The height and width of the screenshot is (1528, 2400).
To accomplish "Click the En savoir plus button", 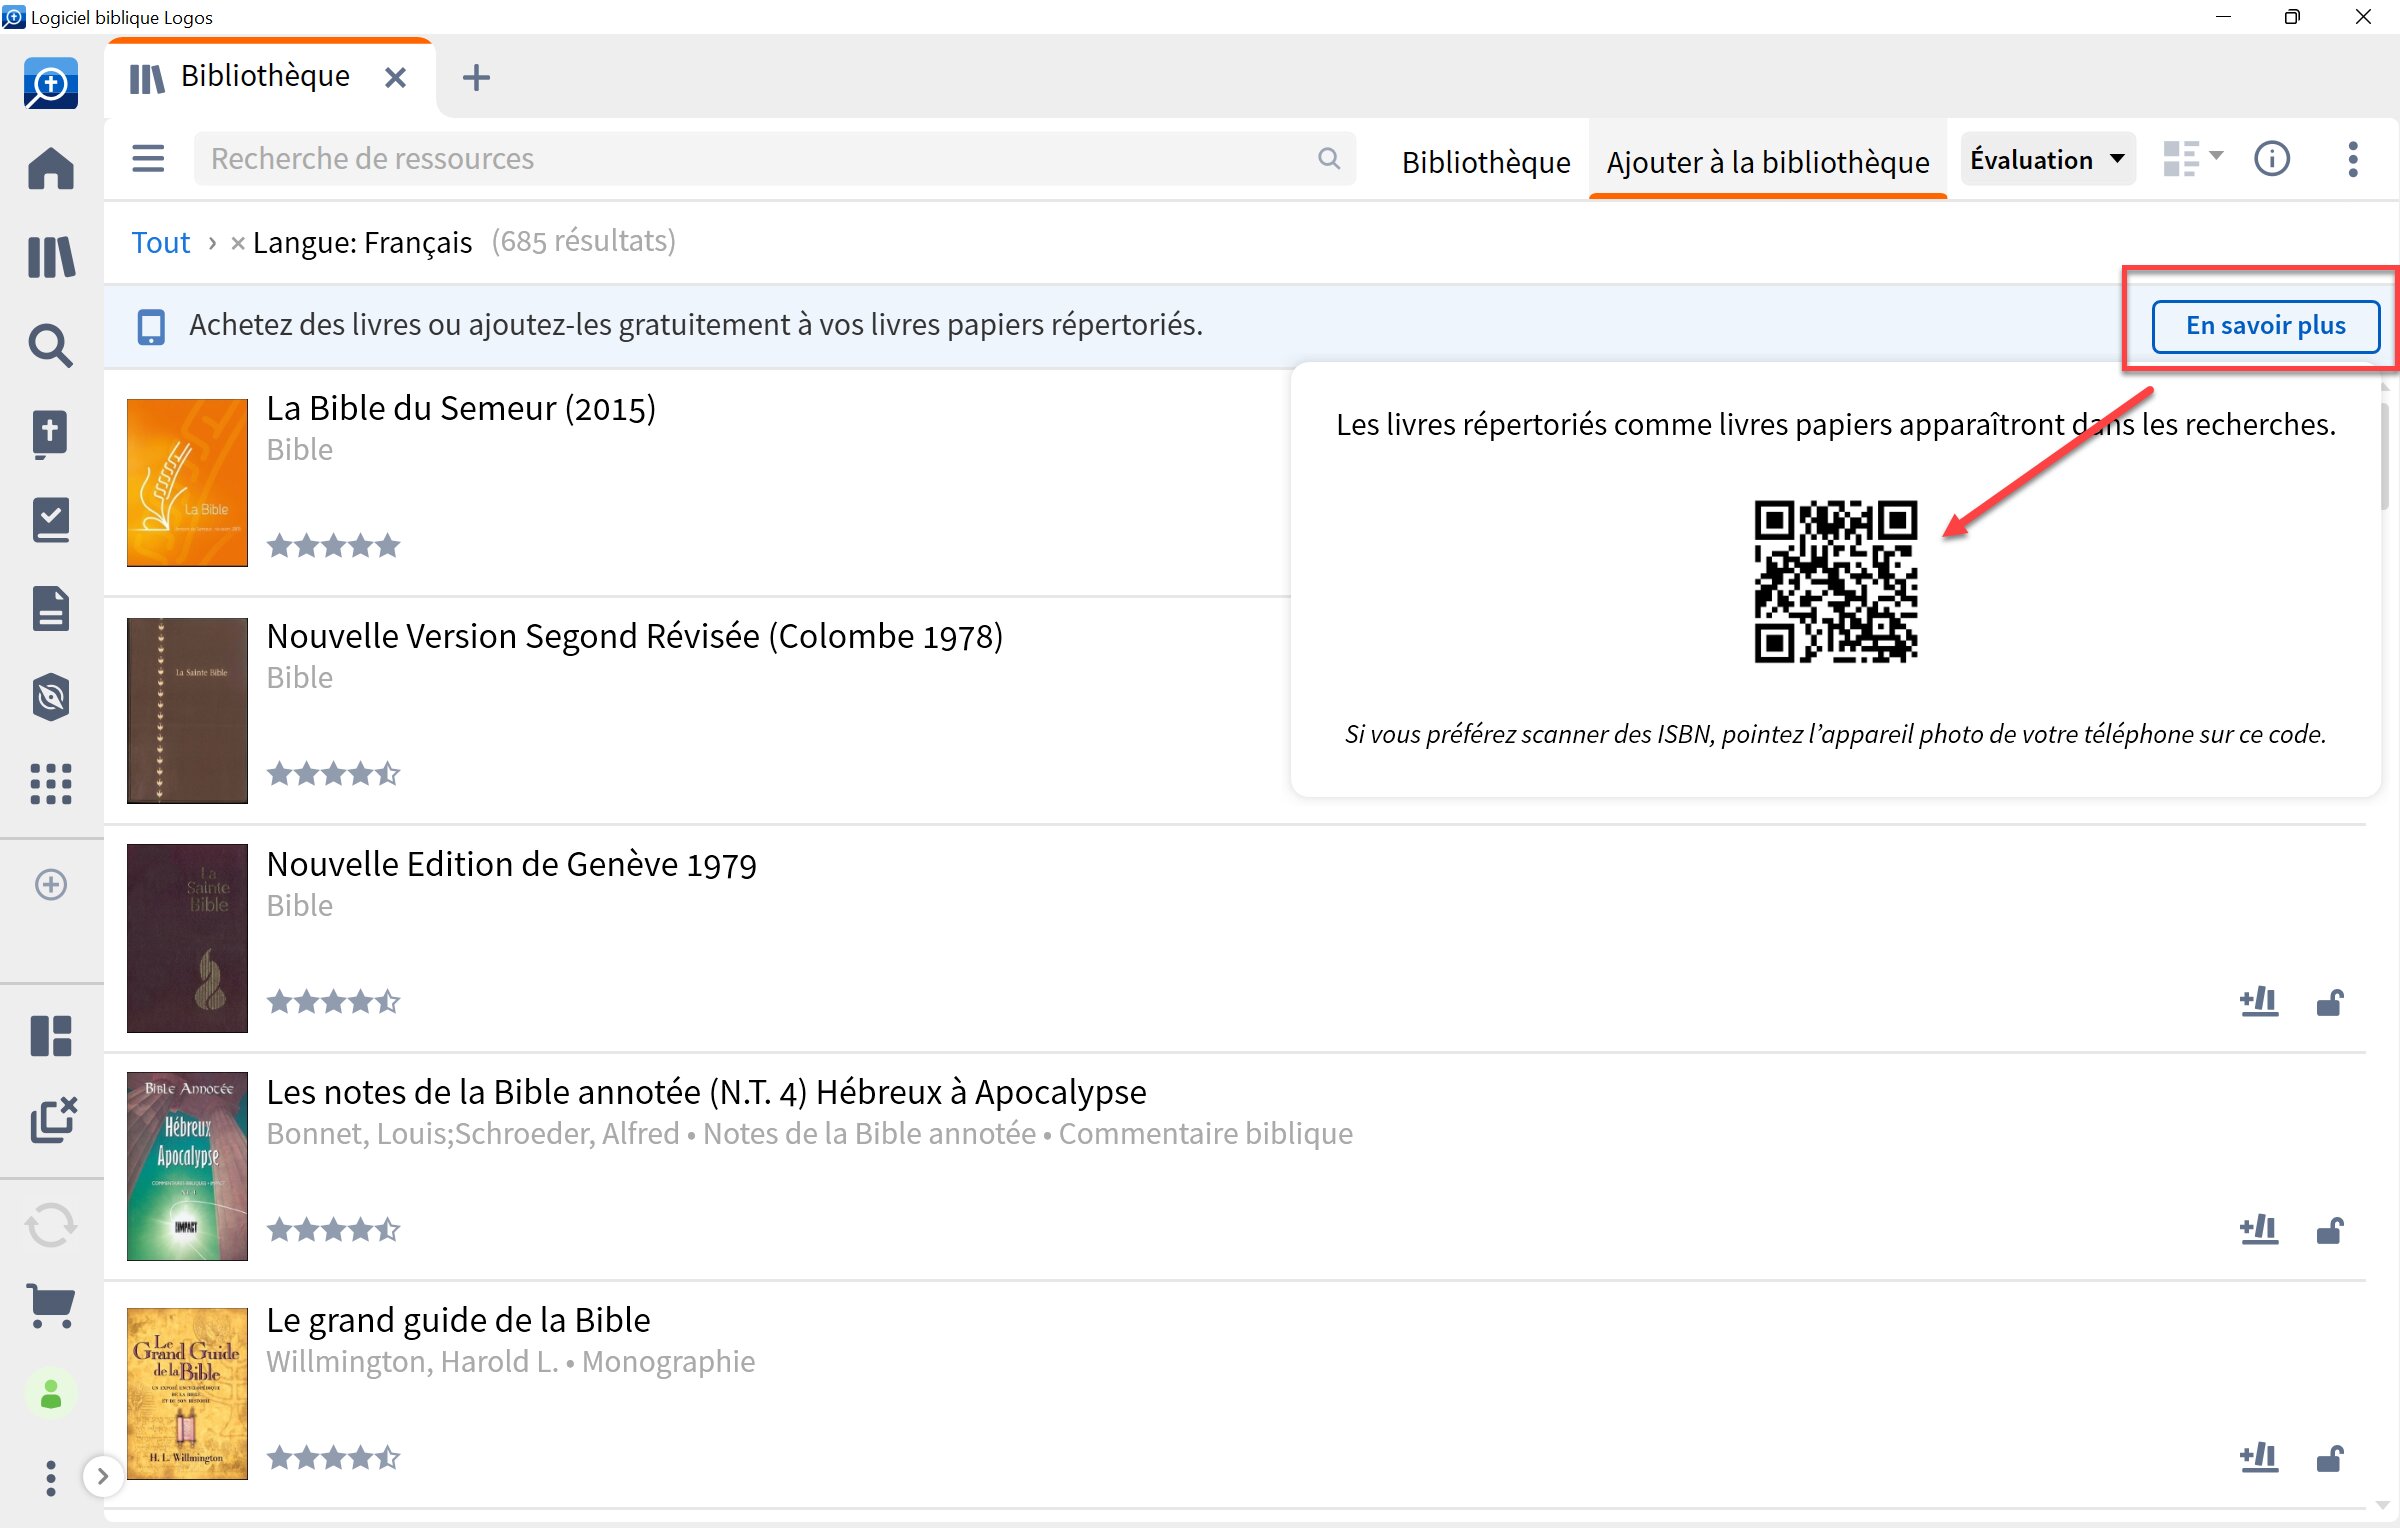I will [x=2265, y=325].
